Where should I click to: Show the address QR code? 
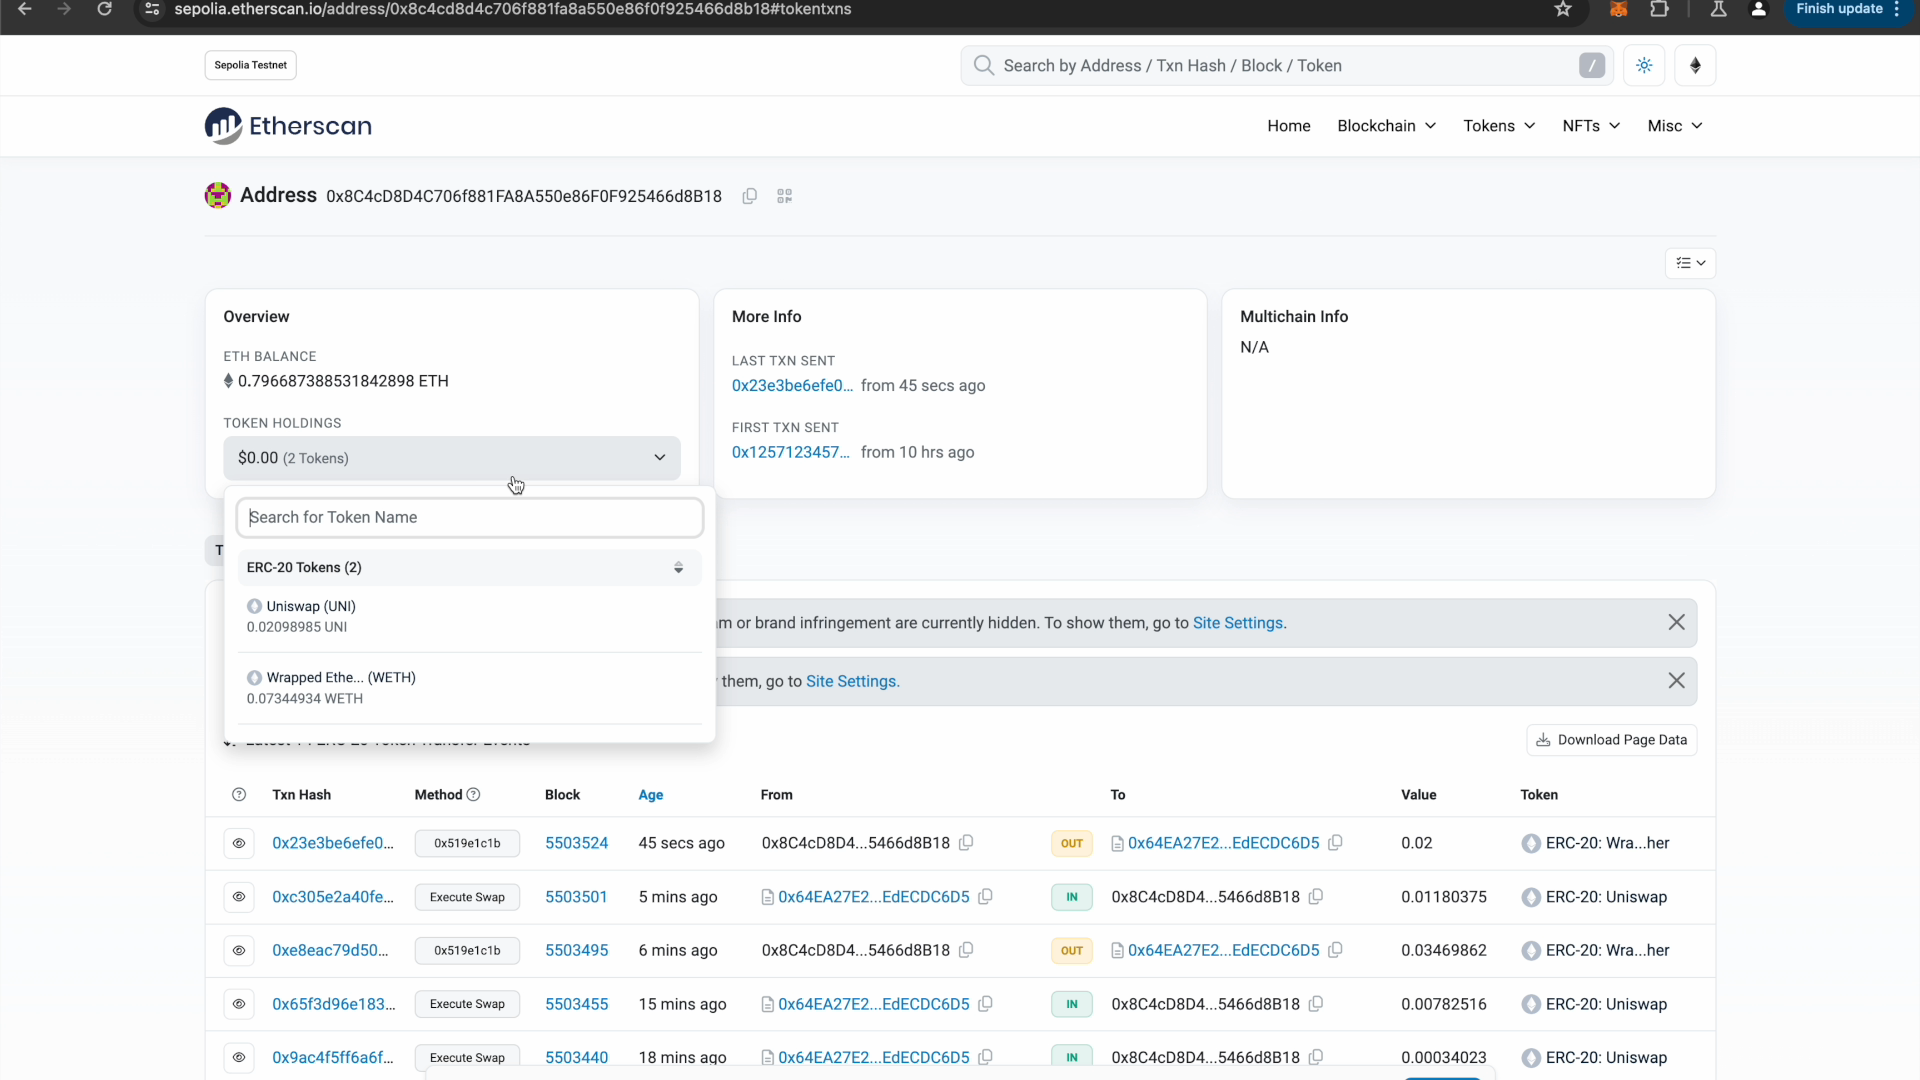(x=785, y=196)
